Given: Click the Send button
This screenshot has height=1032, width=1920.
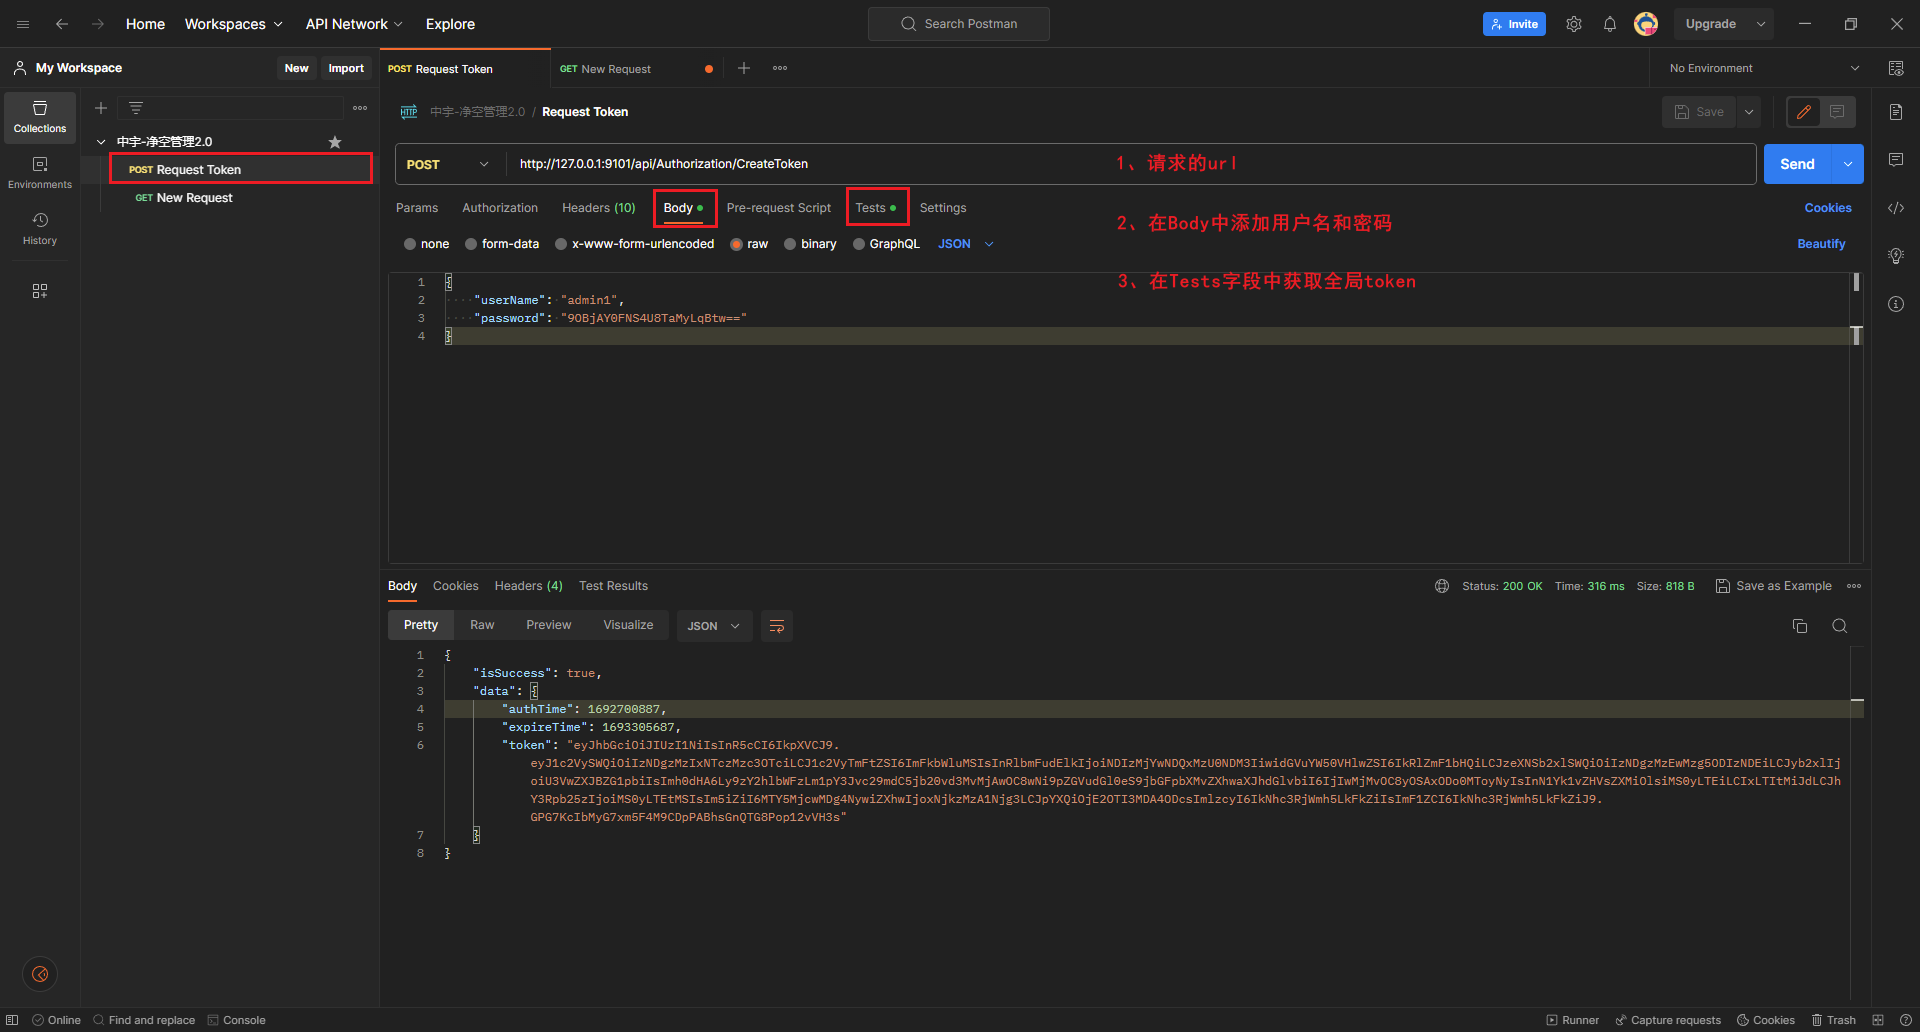Looking at the screenshot, I should [x=1797, y=164].
